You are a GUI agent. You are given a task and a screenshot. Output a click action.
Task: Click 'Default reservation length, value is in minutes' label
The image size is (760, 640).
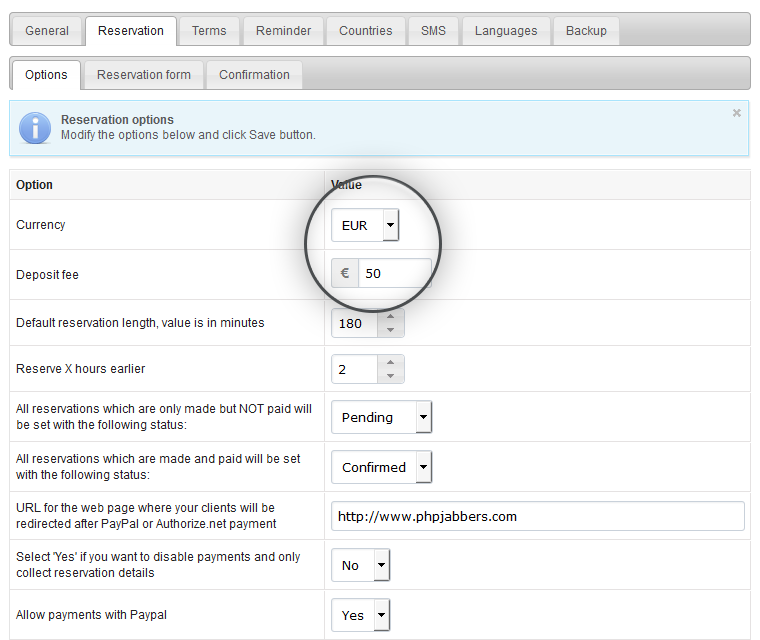point(140,323)
